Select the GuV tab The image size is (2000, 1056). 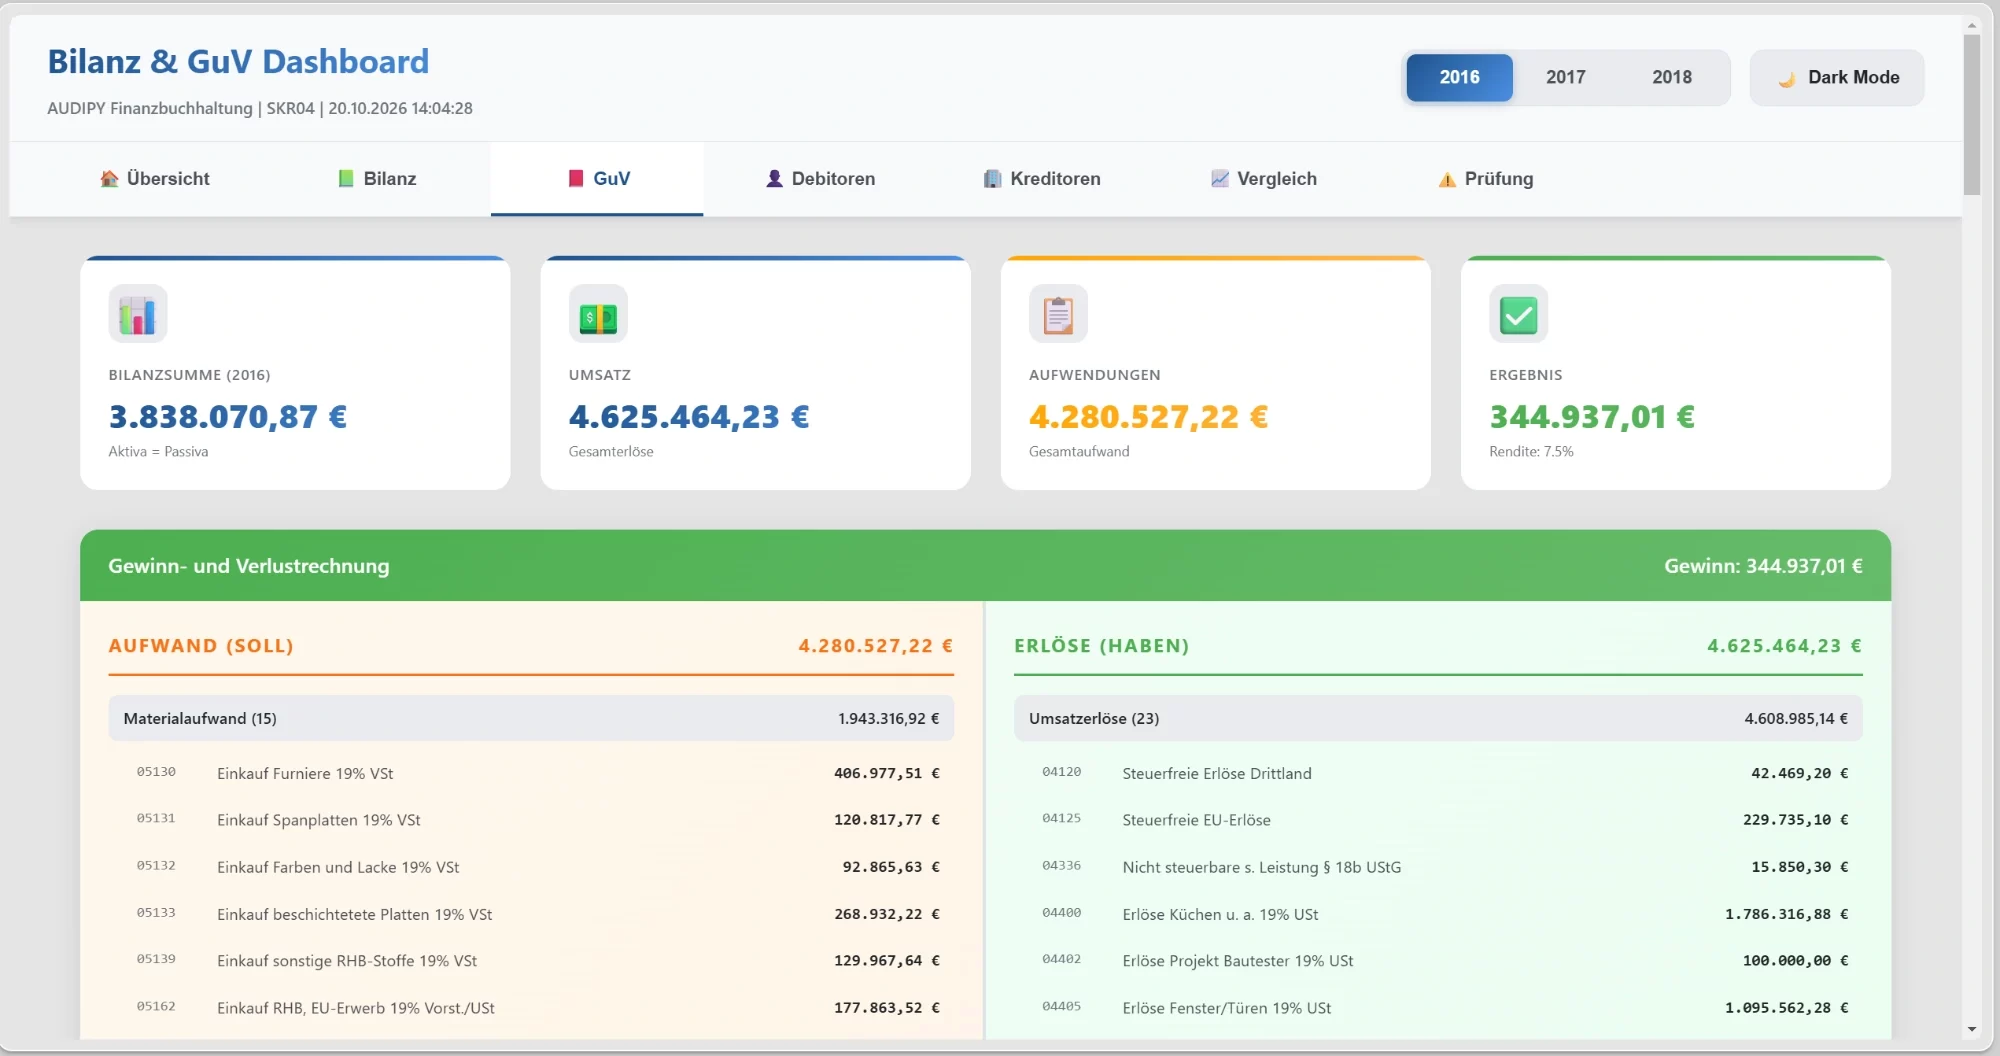597,179
